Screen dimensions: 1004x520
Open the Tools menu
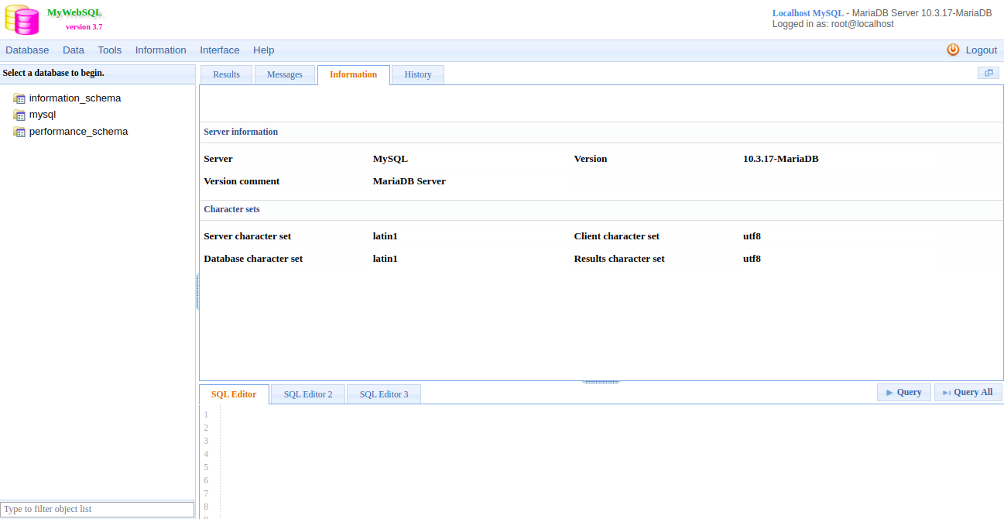[109, 50]
